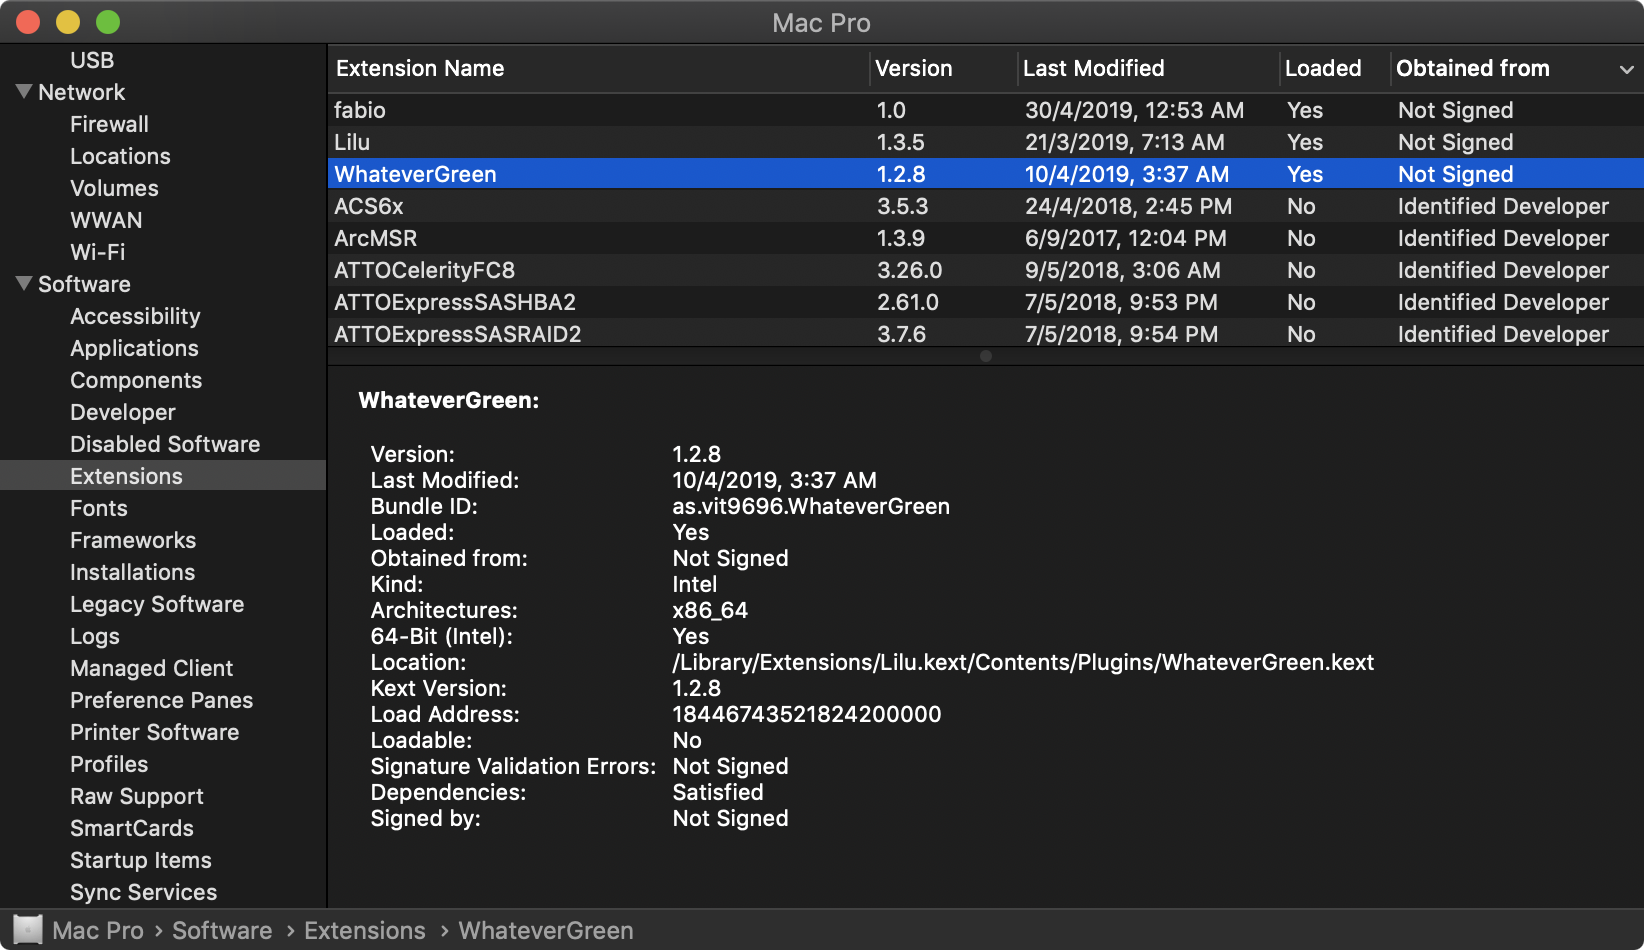The width and height of the screenshot is (1644, 950).
Task: Select the ACS6x extension row
Action: [986, 206]
